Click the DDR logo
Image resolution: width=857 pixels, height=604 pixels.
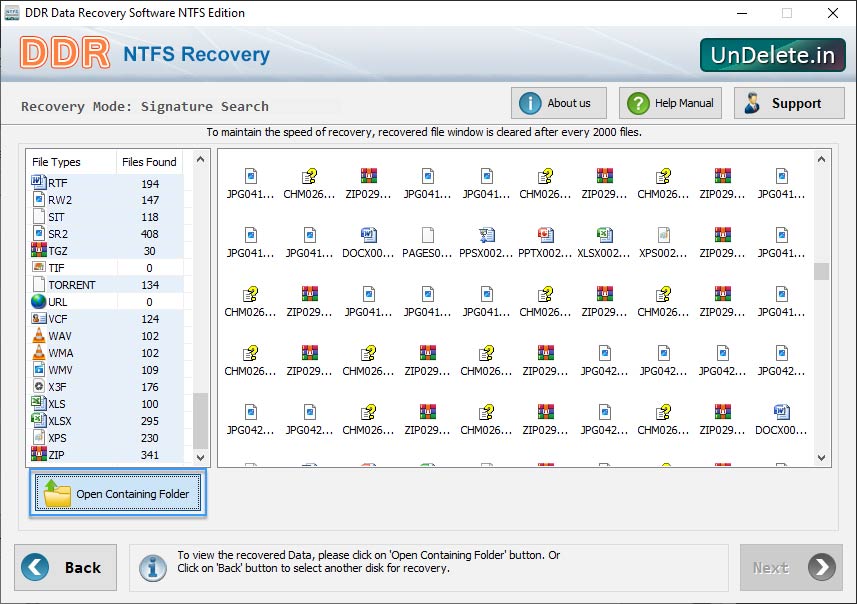(x=64, y=53)
